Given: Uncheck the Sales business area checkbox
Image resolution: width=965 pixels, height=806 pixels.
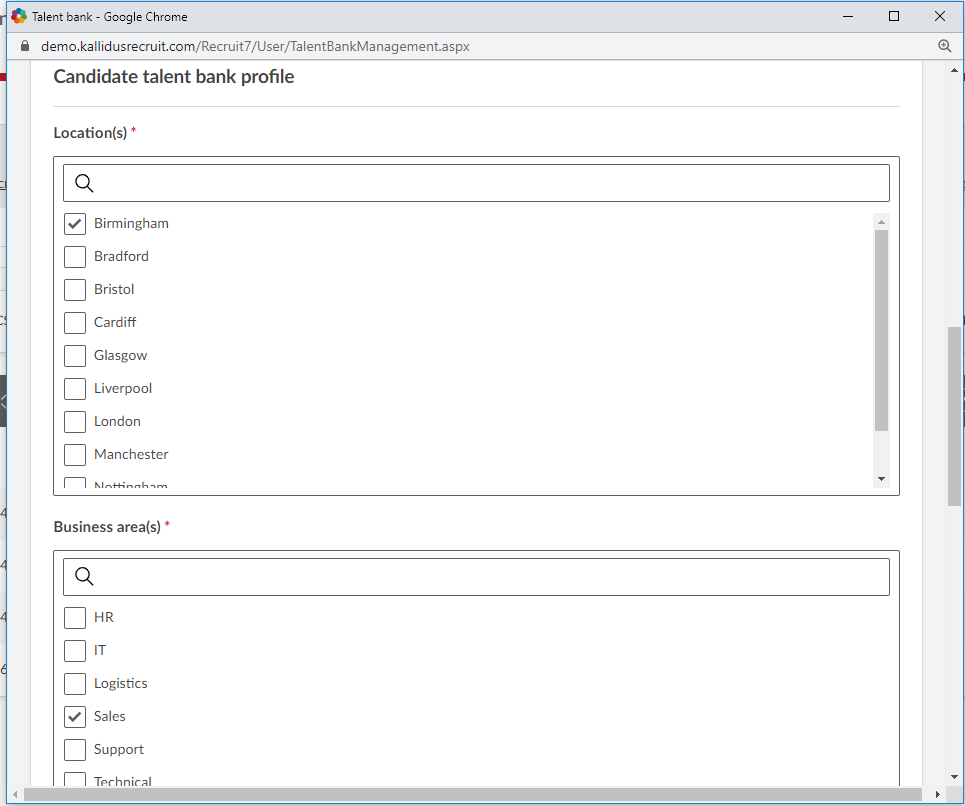Looking at the screenshot, I should [75, 717].
